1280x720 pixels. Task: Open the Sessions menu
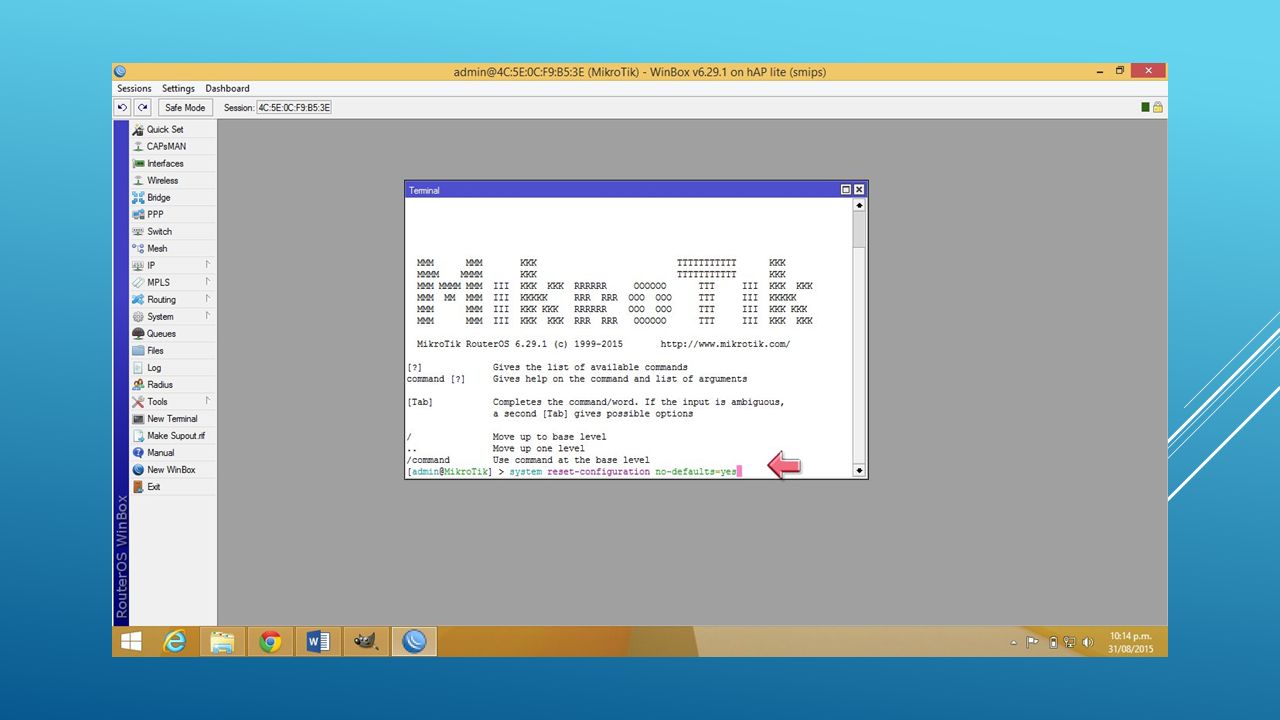coord(134,88)
